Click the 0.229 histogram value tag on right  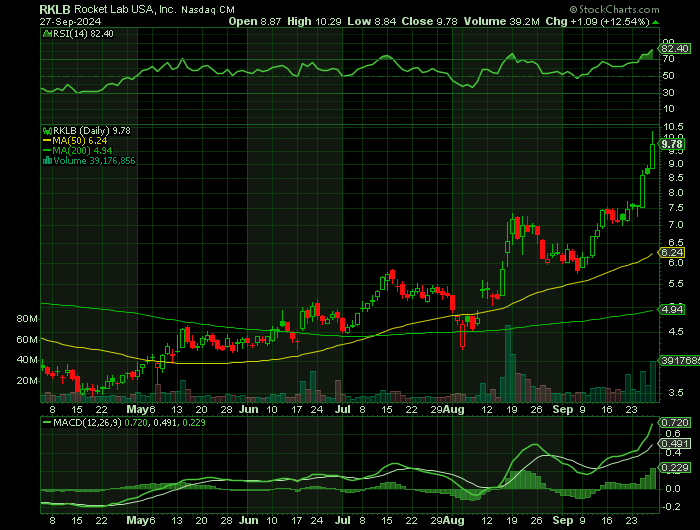click(x=675, y=467)
